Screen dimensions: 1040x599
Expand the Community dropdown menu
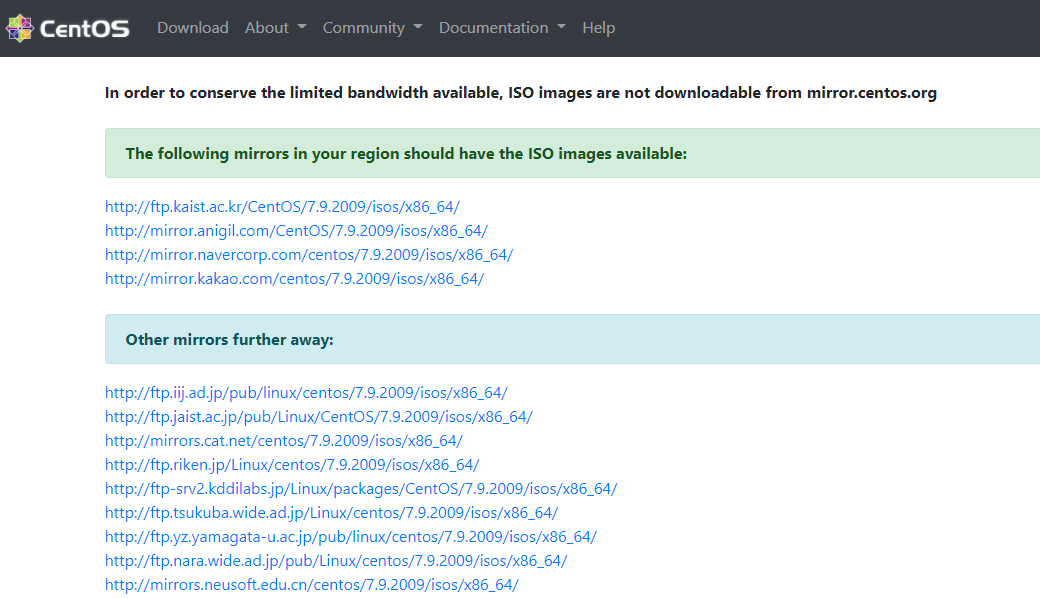coord(372,28)
